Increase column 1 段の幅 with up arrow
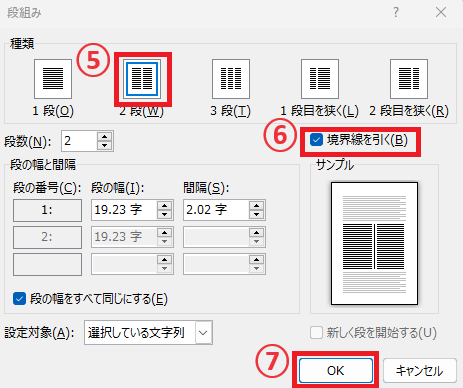 click(x=165, y=205)
